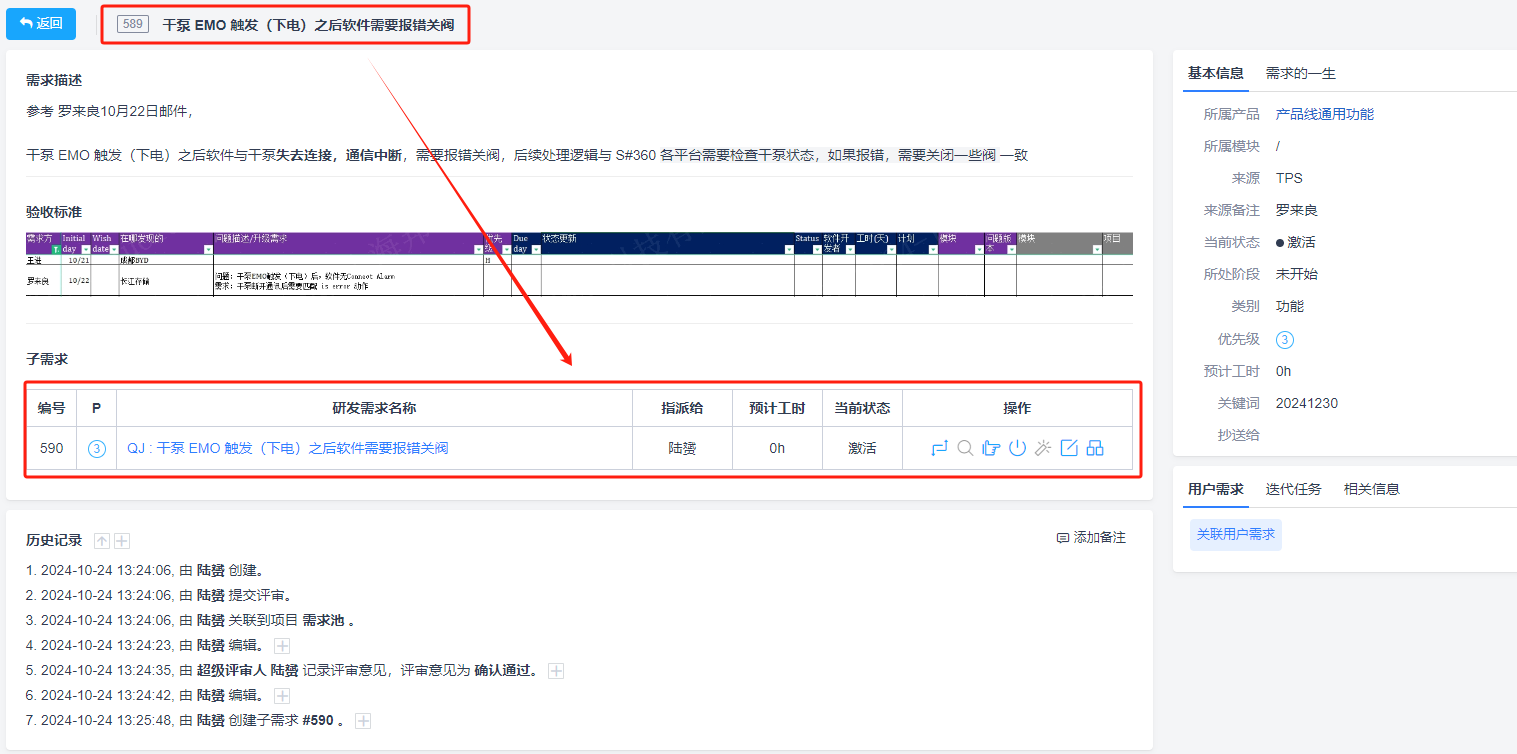Click history entry 2 提交评审

[159, 596]
